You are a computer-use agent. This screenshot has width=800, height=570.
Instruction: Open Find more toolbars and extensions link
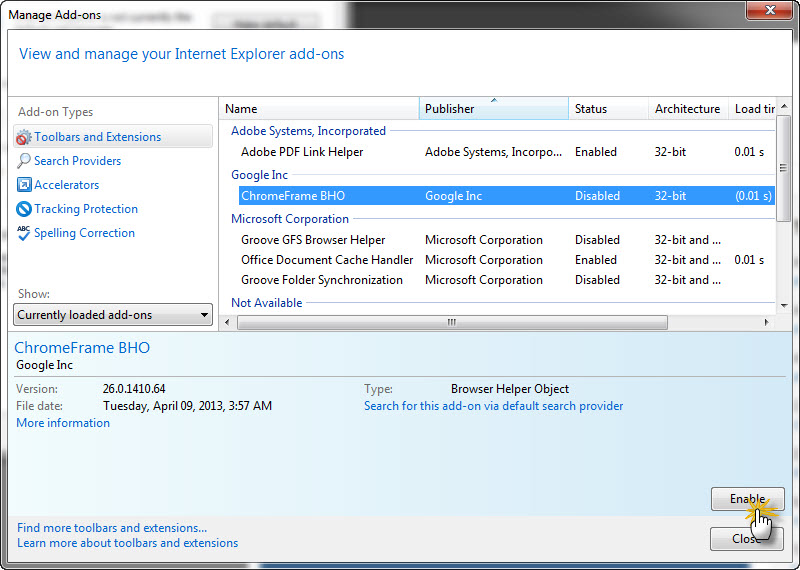point(112,528)
